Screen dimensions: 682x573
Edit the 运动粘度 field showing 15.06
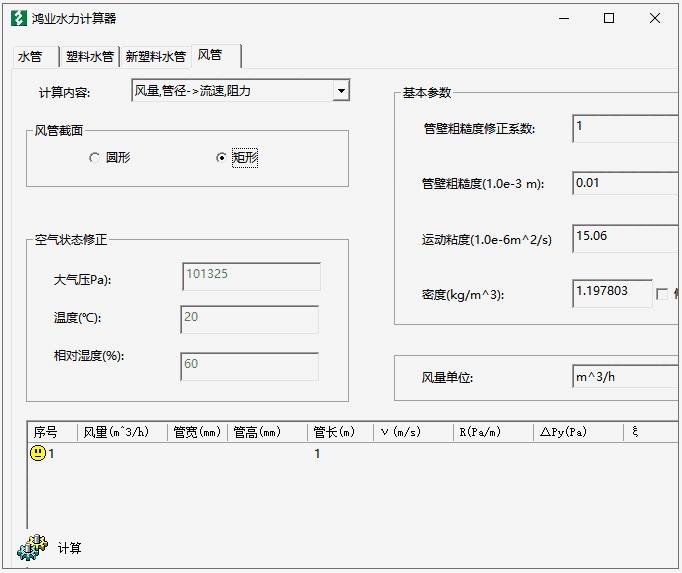coord(625,238)
